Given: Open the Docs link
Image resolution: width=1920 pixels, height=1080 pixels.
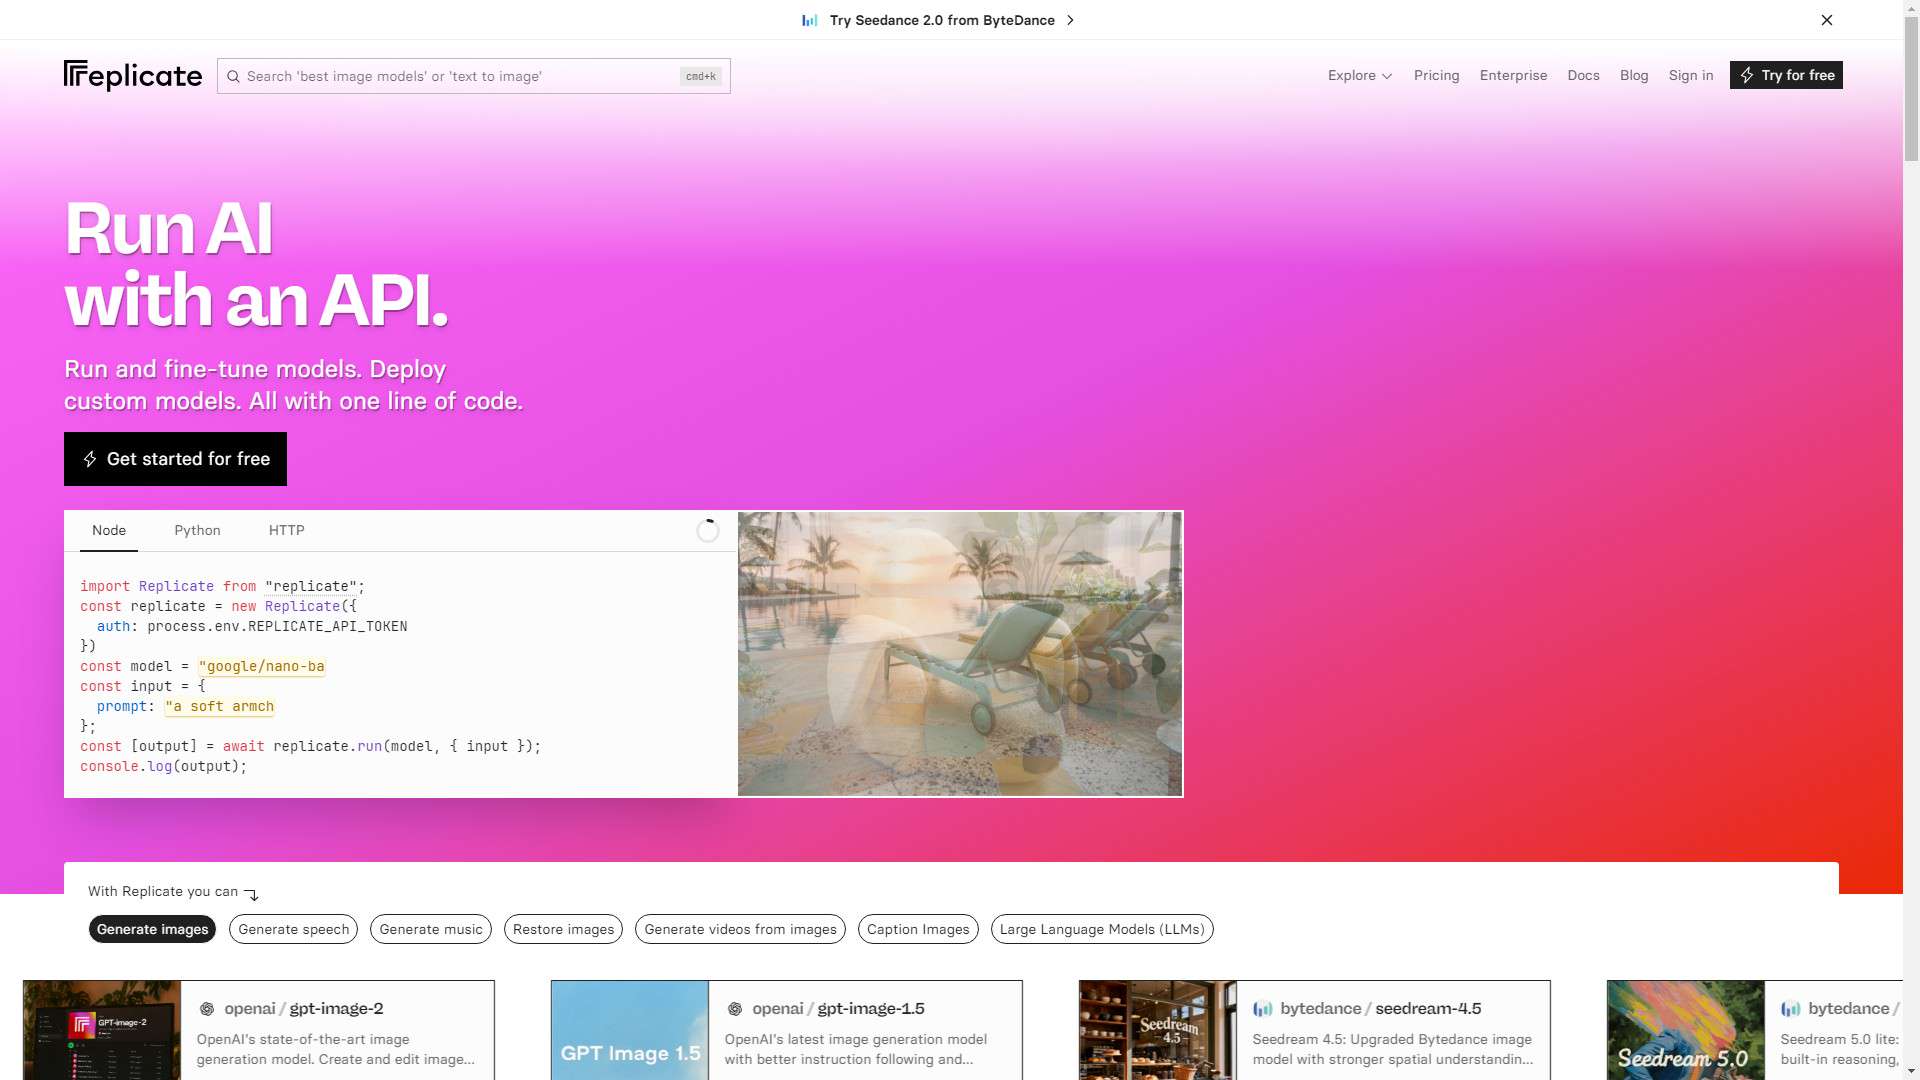Looking at the screenshot, I should (x=1583, y=75).
